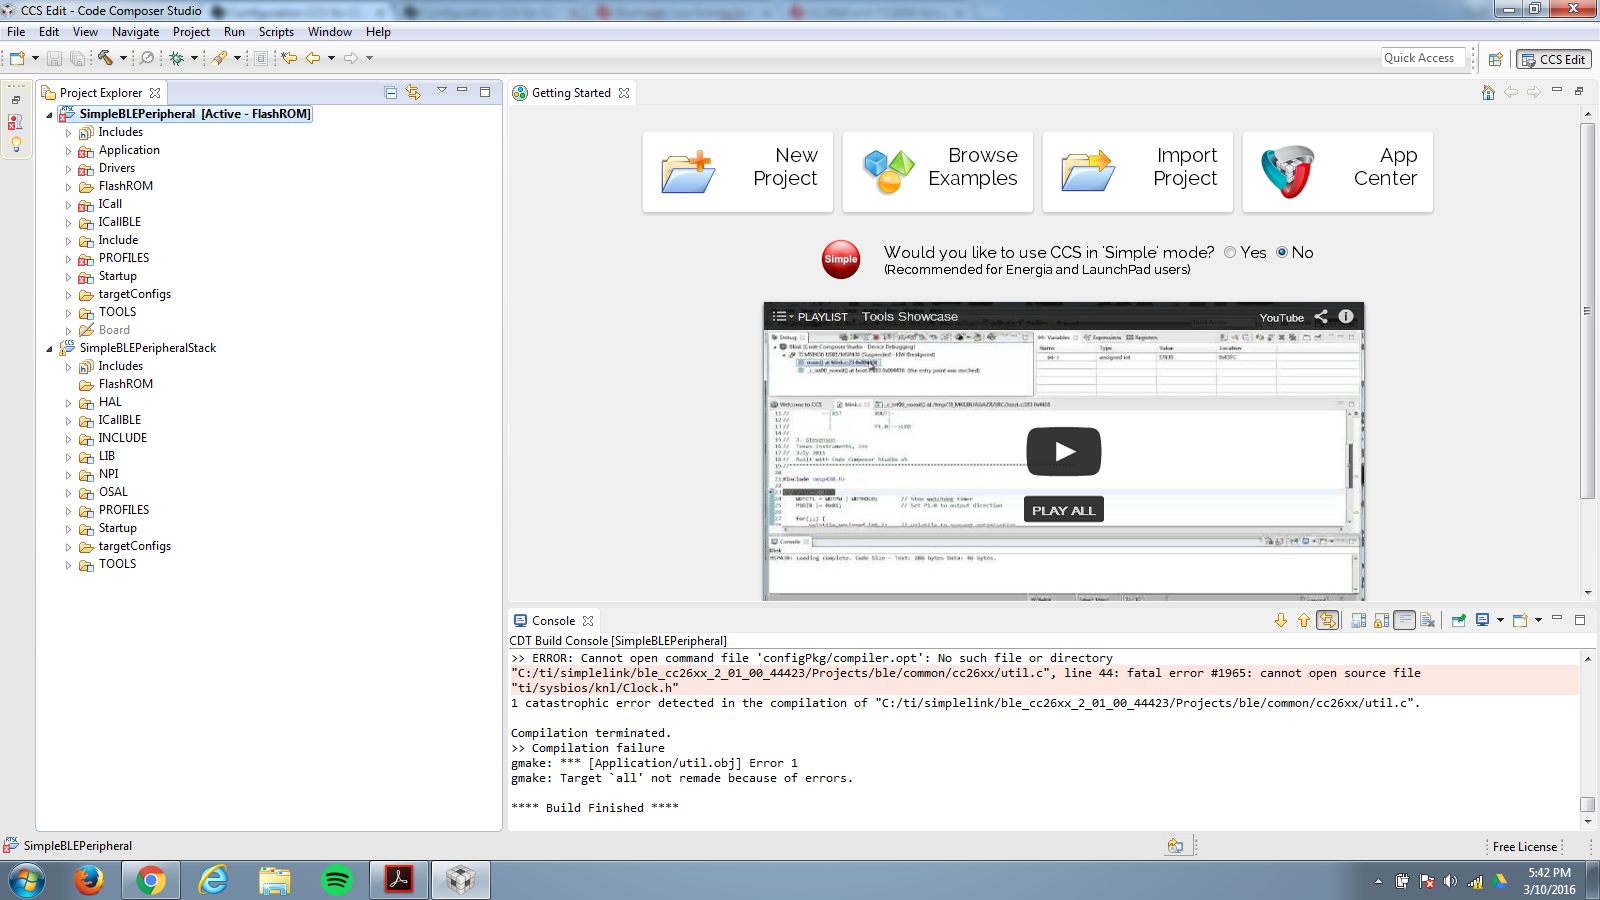Open the Navigate menu
This screenshot has height=900, width=1600.
click(135, 32)
